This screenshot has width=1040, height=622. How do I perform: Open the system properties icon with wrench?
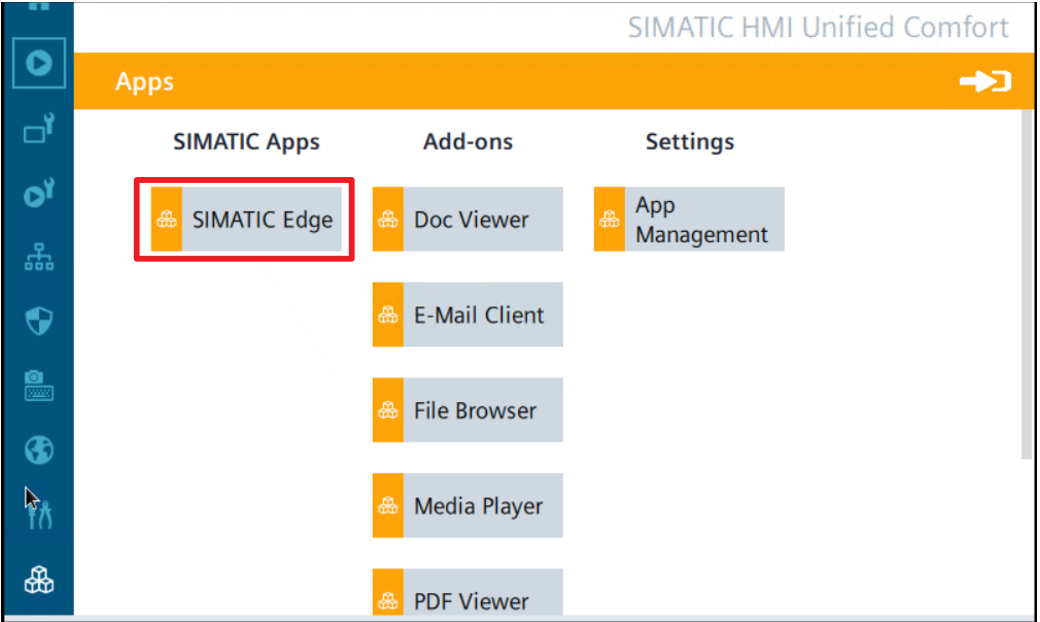(38, 128)
